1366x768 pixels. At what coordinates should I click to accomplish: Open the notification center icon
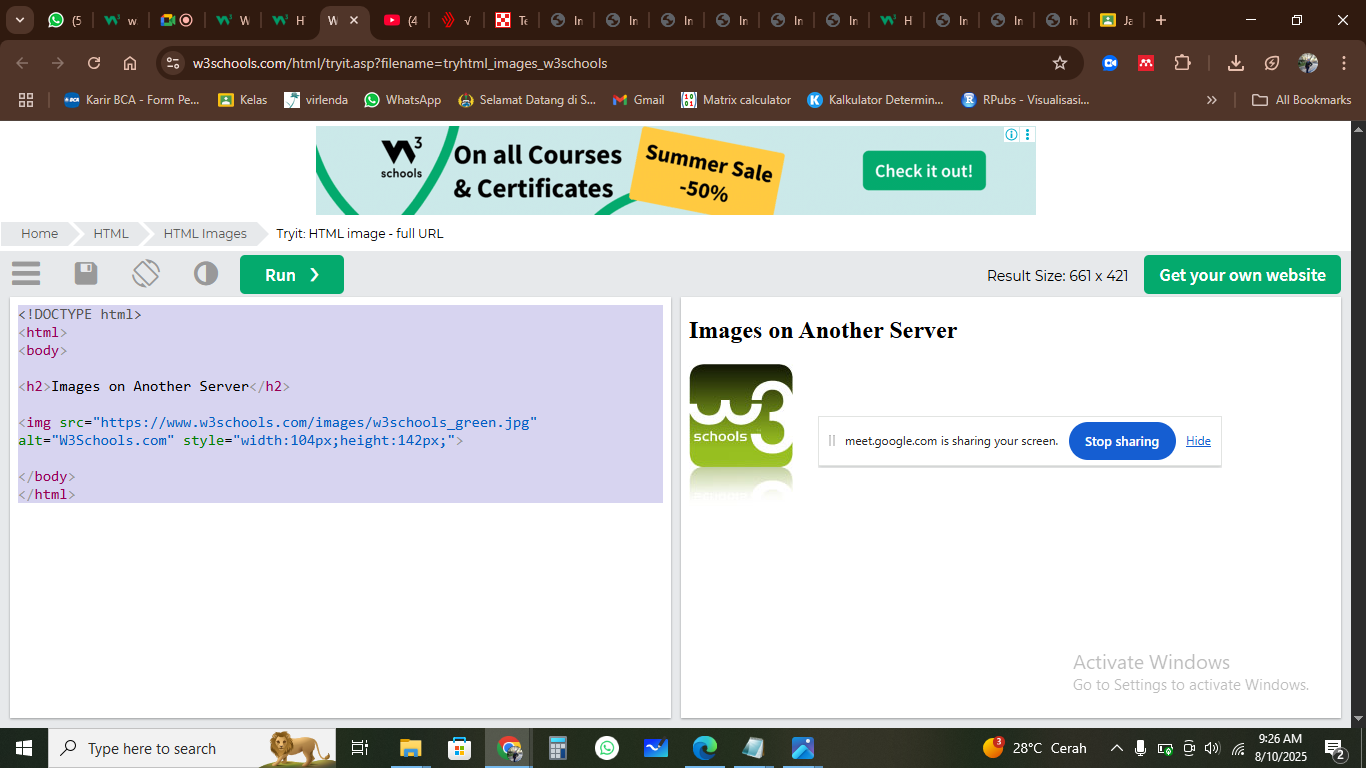[x=1335, y=748]
